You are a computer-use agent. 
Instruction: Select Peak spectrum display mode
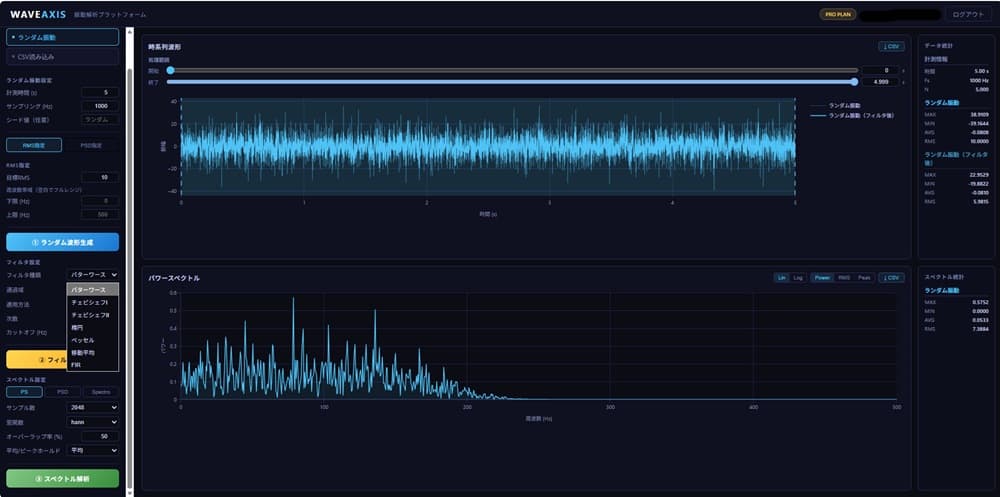[864, 278]
